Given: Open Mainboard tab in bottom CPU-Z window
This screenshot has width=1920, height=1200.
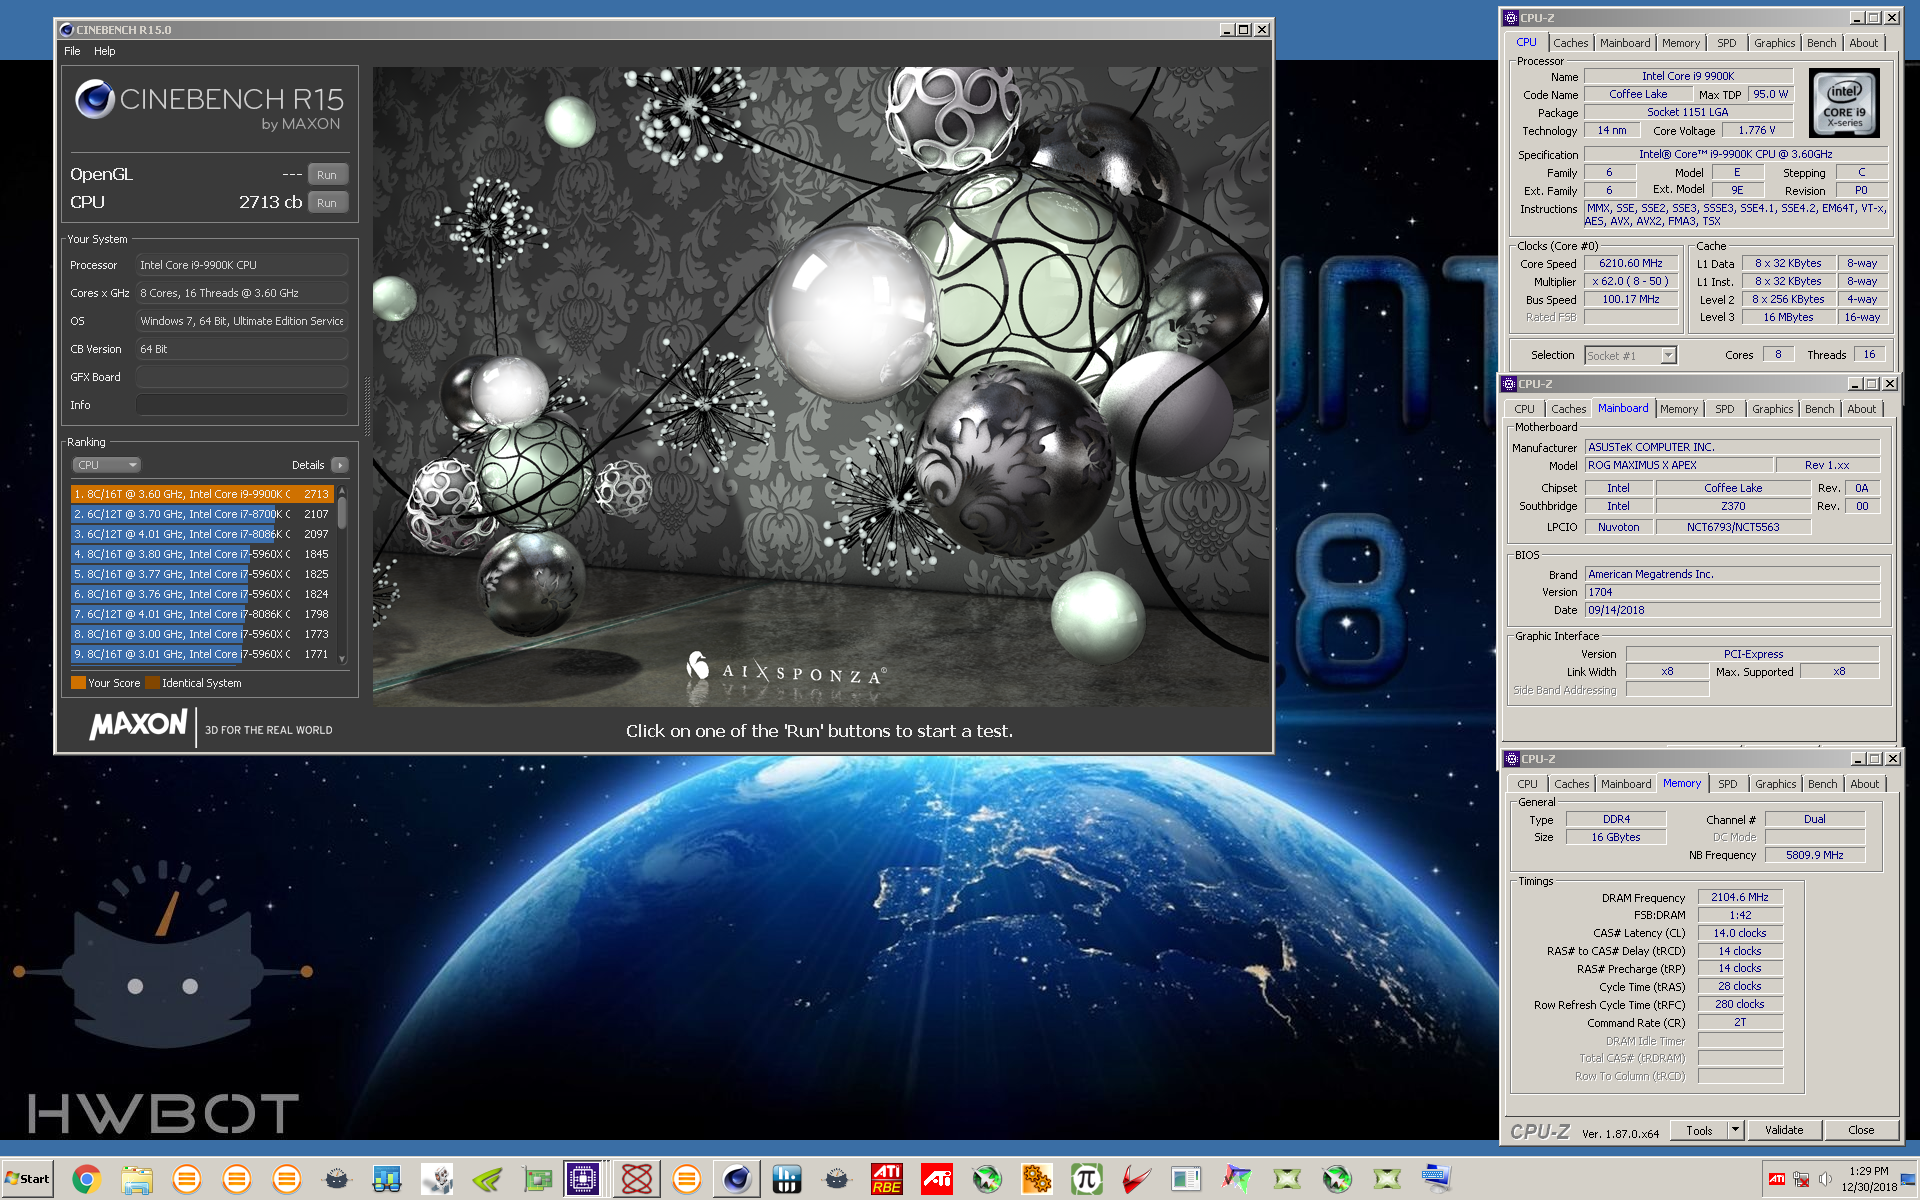Looking at the screenshot, I should (1626, 784).
